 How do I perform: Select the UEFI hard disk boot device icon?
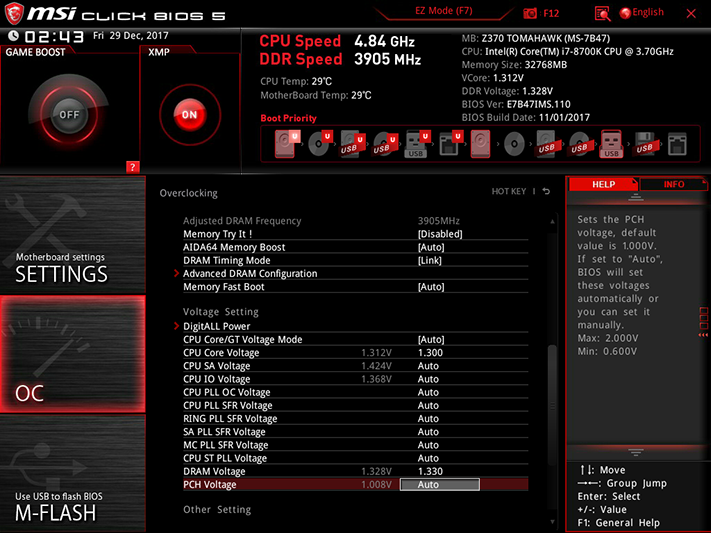(287, 144)
